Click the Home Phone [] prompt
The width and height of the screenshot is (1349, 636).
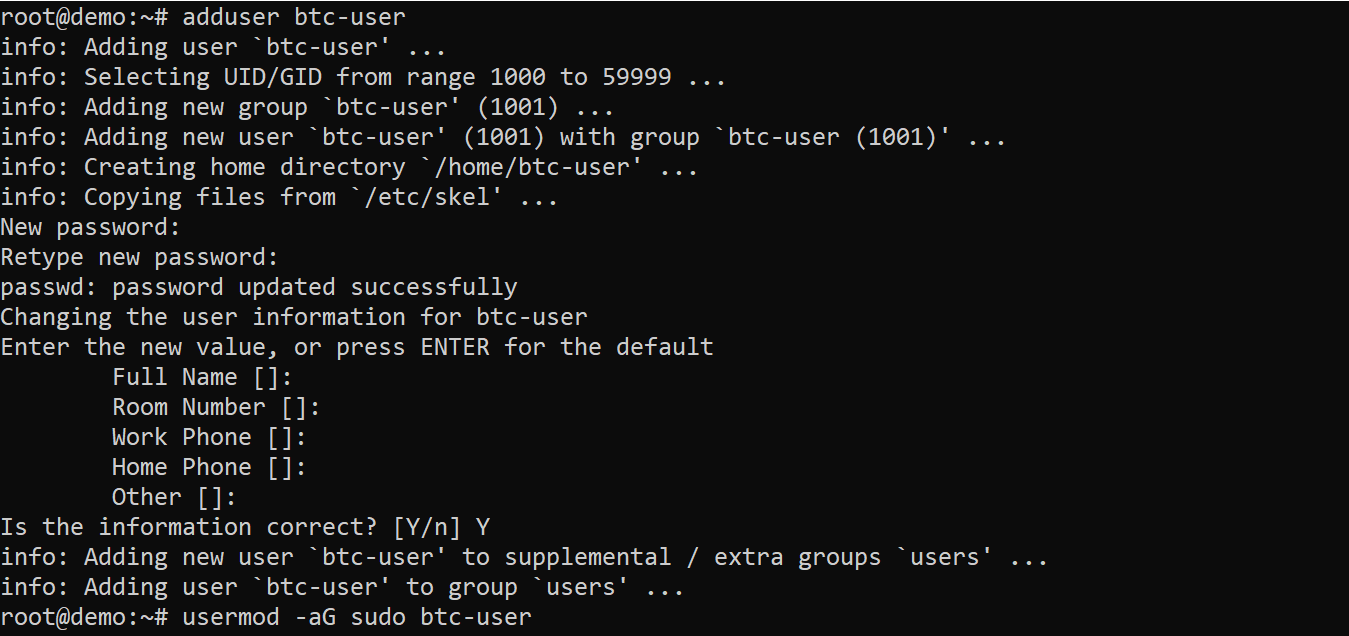click(209, 467)
